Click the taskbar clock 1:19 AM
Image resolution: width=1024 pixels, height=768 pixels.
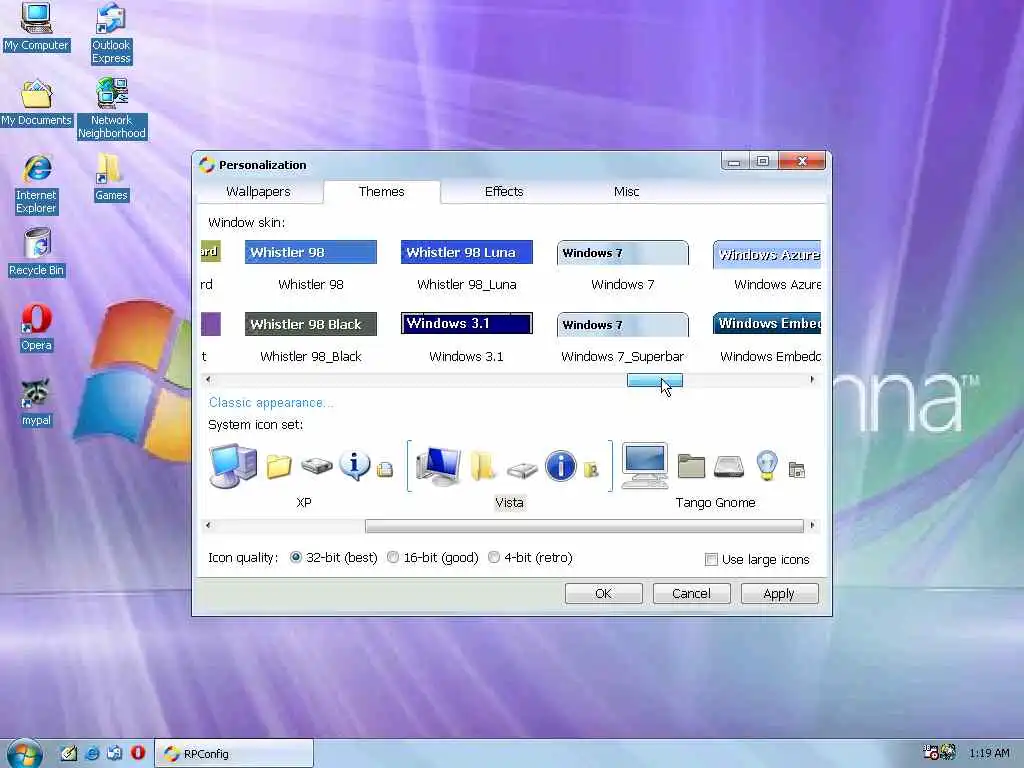coord(989,753)
